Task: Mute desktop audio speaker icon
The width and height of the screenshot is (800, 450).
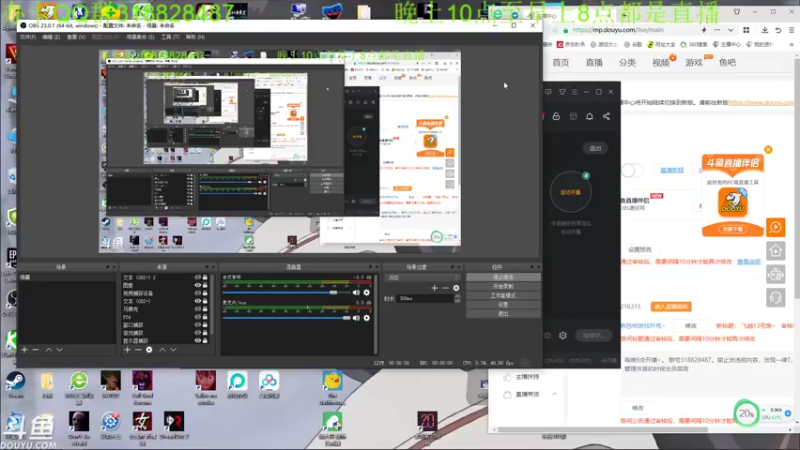Action: tap(356, 292)
